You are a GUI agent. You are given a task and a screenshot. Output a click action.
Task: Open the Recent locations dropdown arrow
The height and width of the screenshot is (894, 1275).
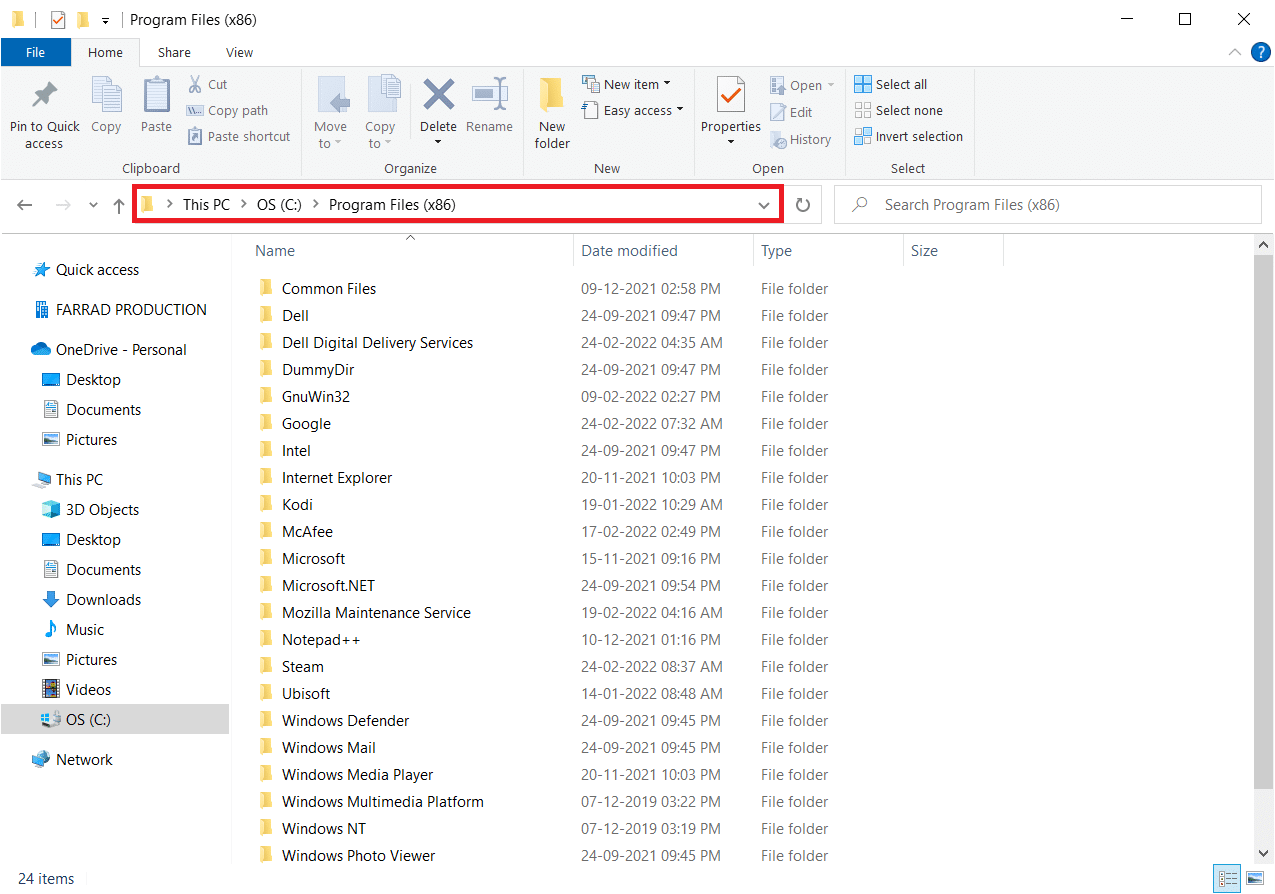pyautogui.click(x=93, y=205)
